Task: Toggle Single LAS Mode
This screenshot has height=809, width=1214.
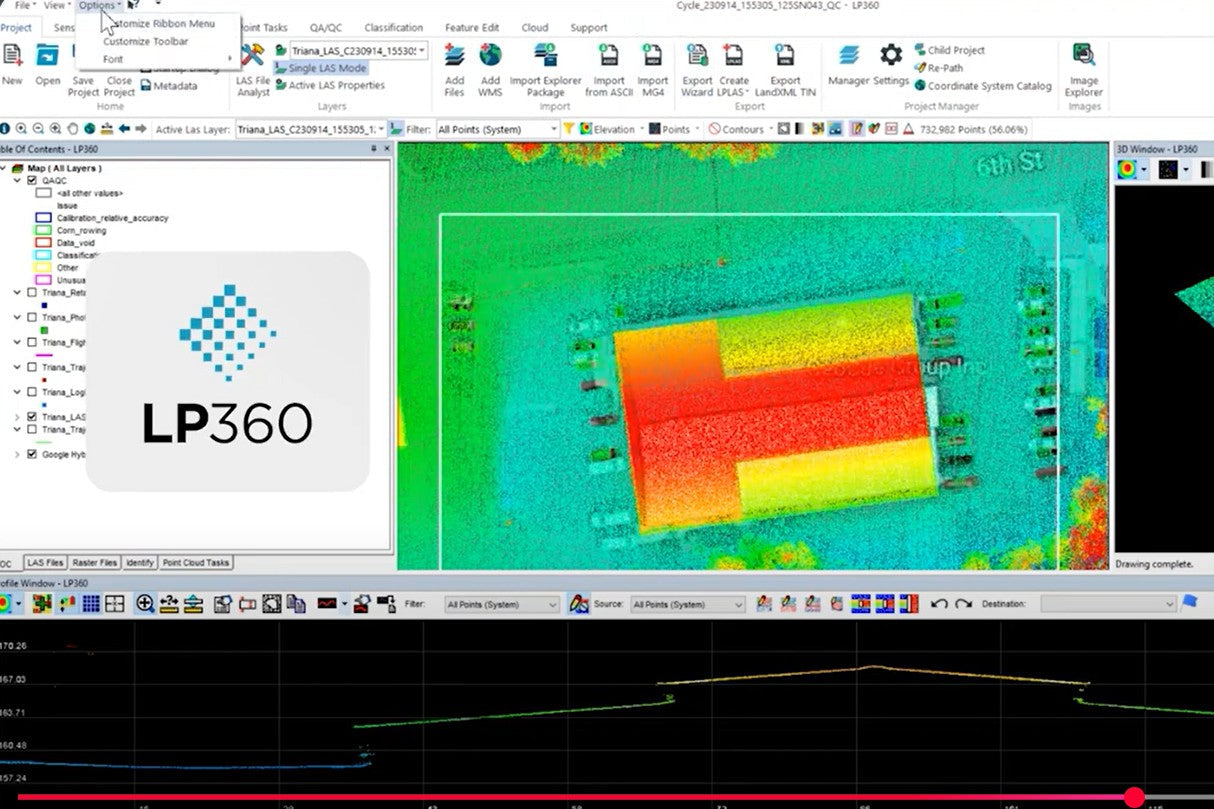Action: click(x=320, y=68)
